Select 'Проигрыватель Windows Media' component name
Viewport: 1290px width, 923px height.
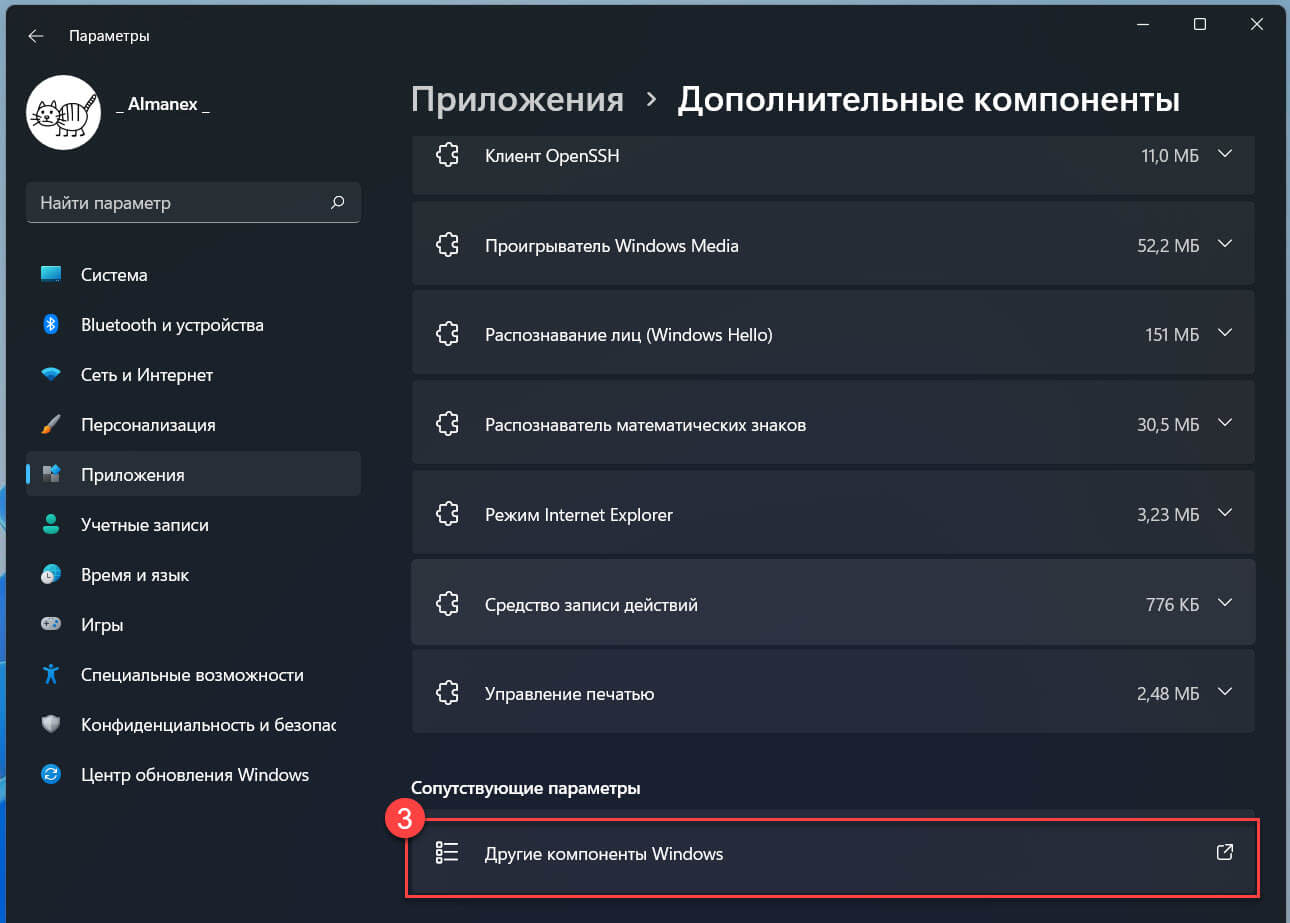(612, 246)
